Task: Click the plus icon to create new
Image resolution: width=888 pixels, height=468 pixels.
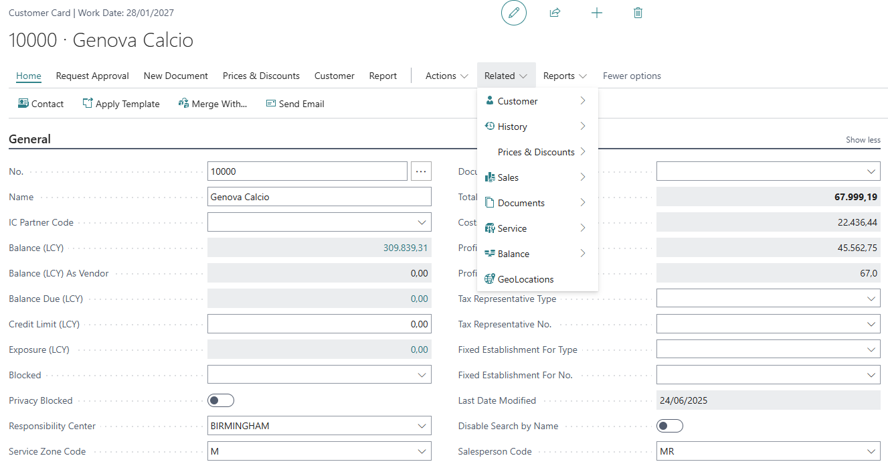Action: [x=597, y=13]
